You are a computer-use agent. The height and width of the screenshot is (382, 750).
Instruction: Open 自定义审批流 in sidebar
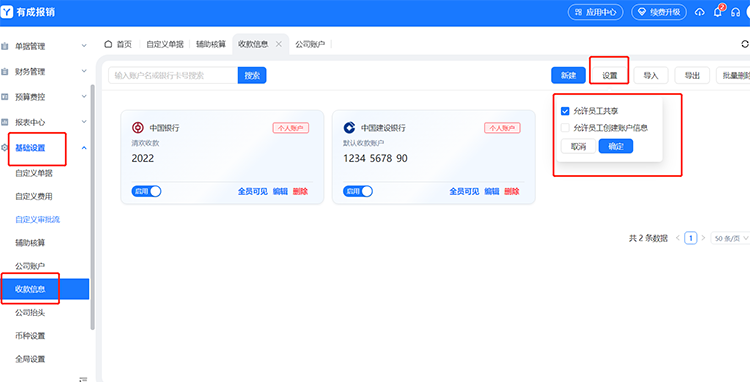tap(37, 219)
